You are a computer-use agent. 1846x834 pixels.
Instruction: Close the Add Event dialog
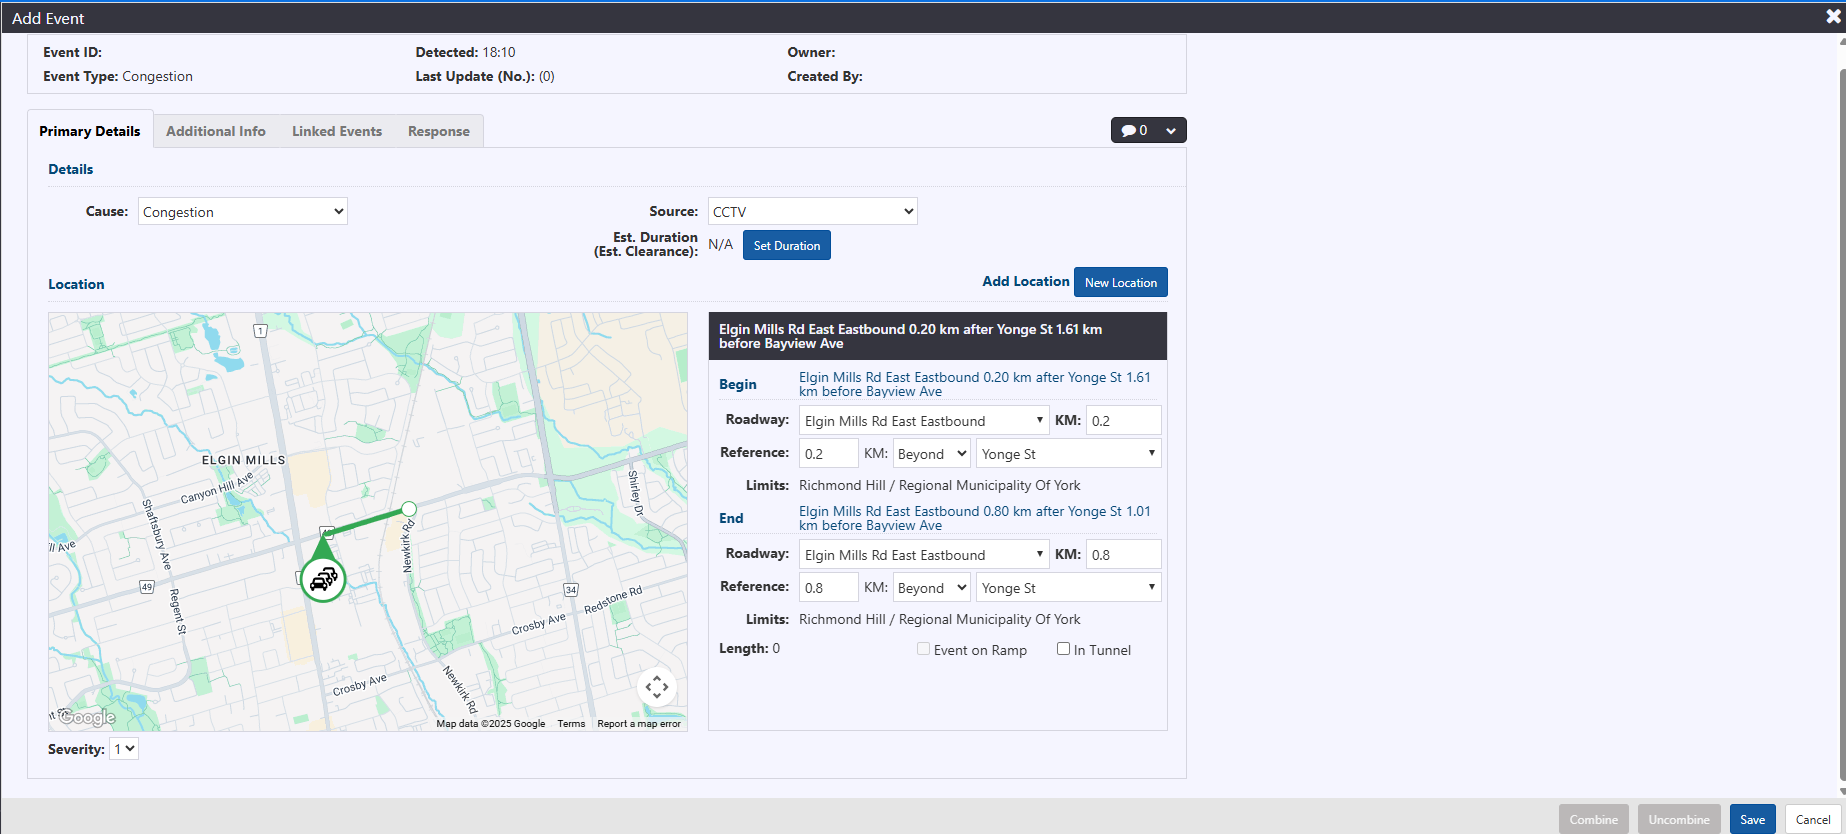point(1833,17)
